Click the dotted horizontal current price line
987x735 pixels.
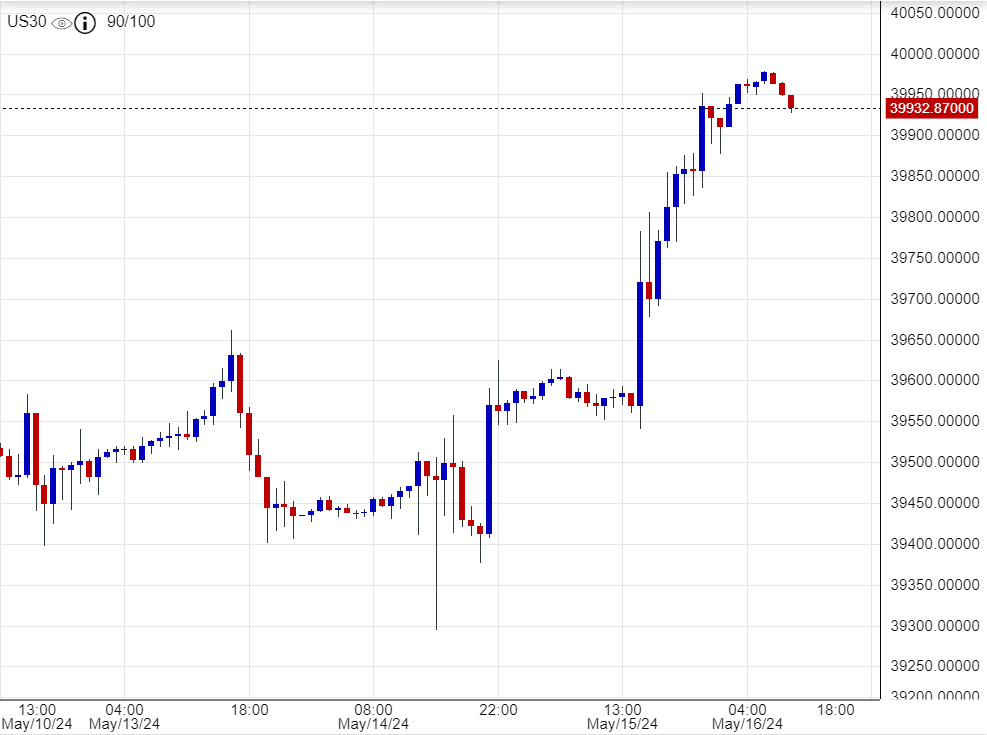[400, 108]
